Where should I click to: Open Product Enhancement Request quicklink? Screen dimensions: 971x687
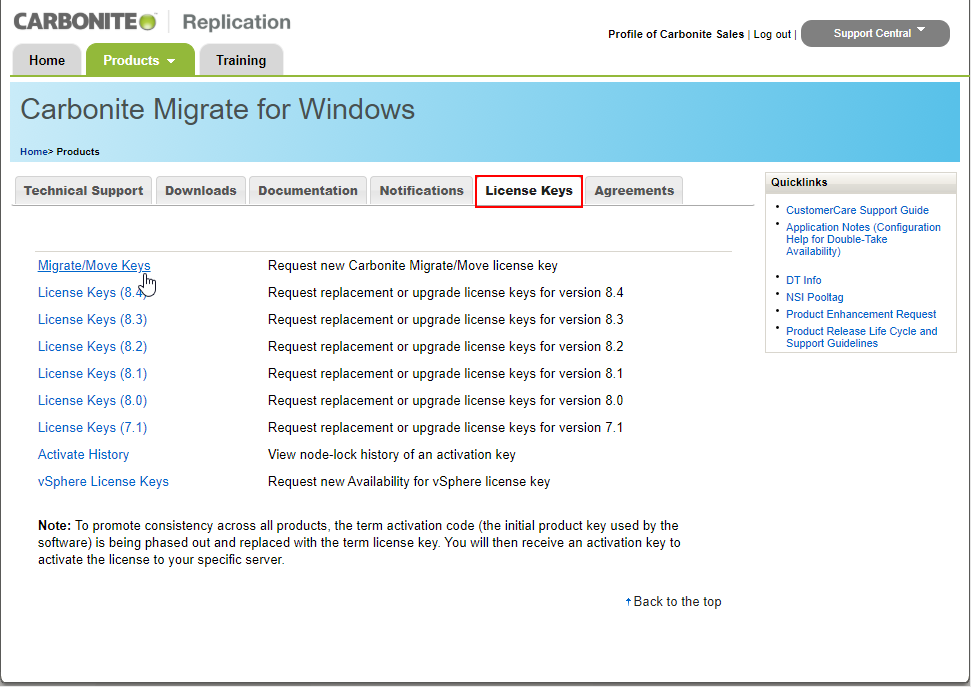click(x=861, y=314)
